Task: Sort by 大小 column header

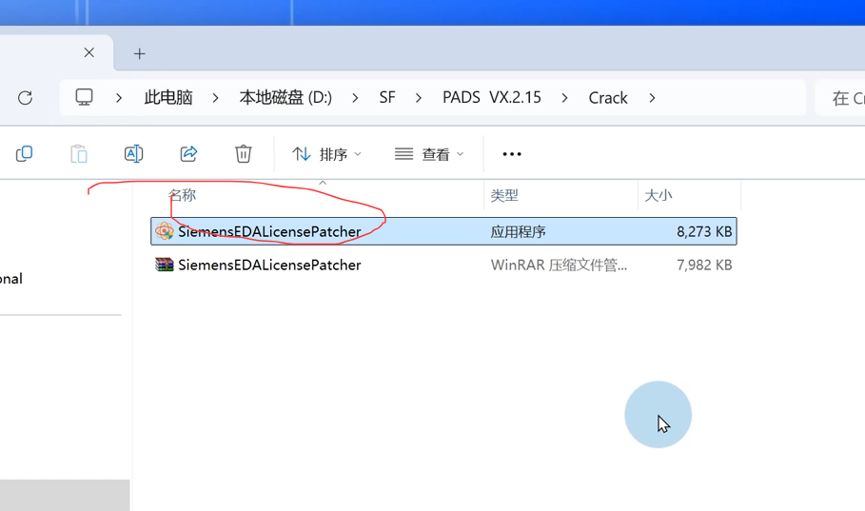Action: coord(658,195)
